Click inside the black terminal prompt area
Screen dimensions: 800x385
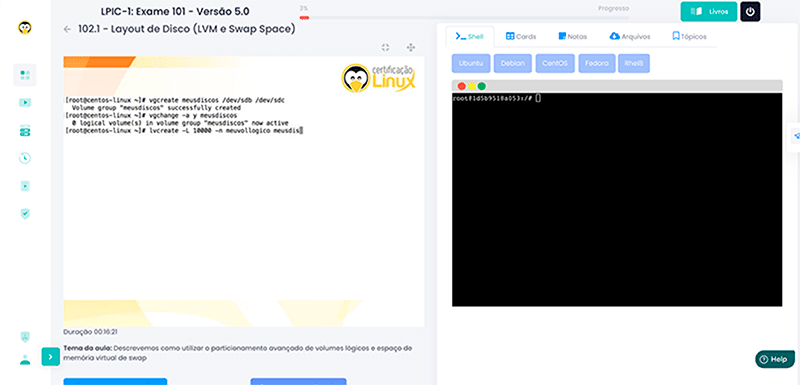click(617, 199)
